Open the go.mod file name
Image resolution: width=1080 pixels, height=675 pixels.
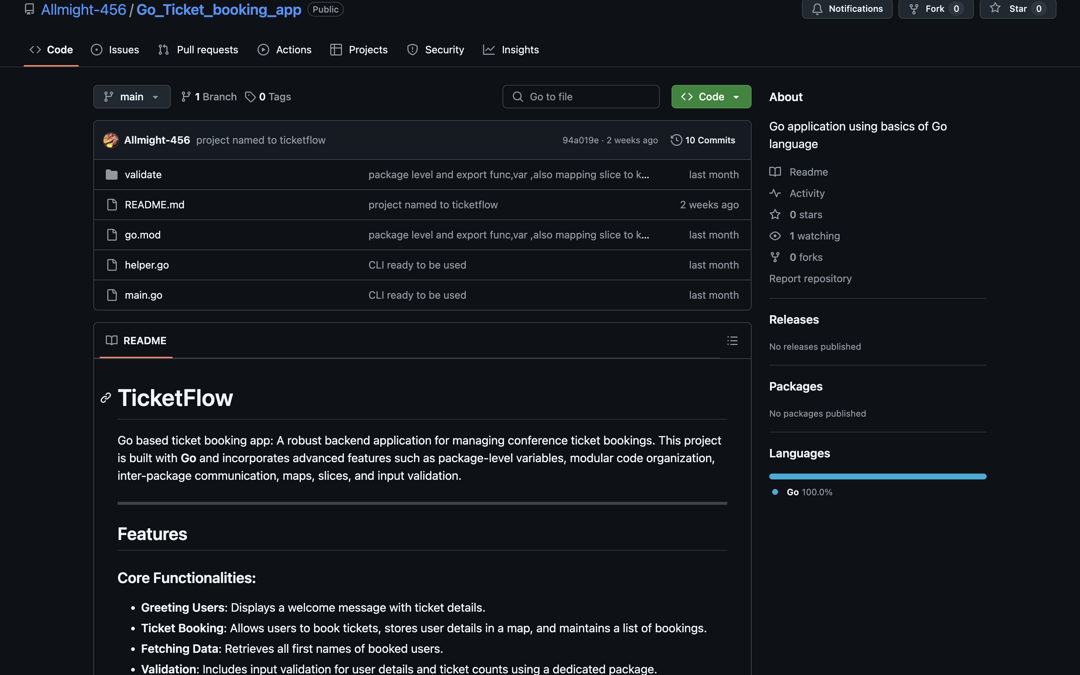tap(143, 235)
